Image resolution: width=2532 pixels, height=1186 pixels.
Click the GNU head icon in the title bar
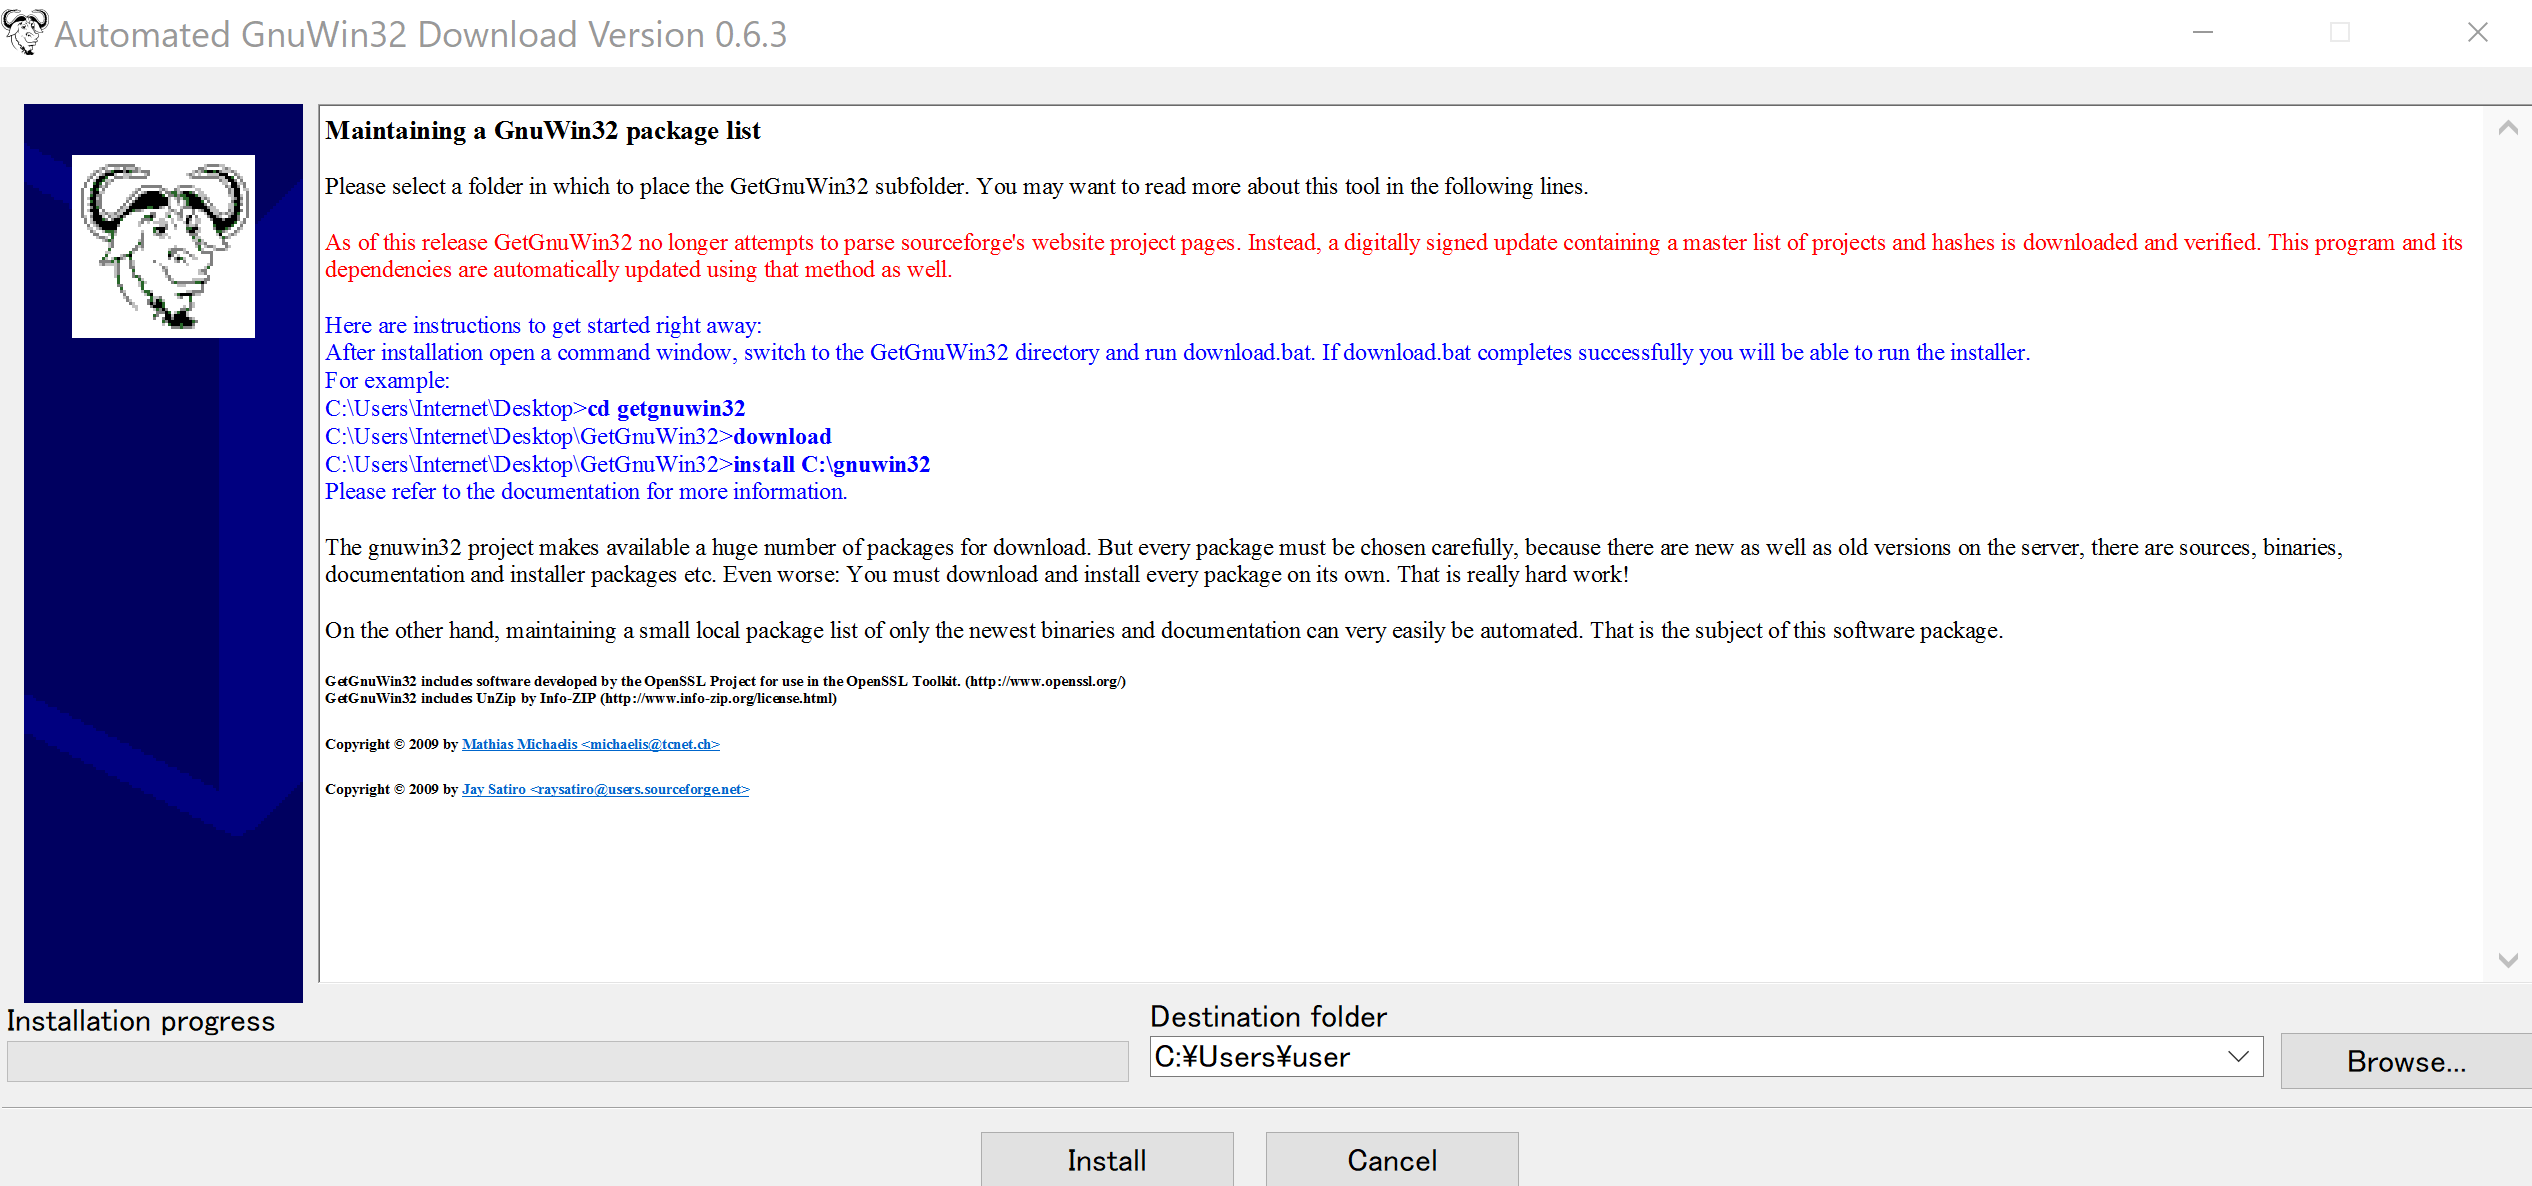tap(25, 32)
